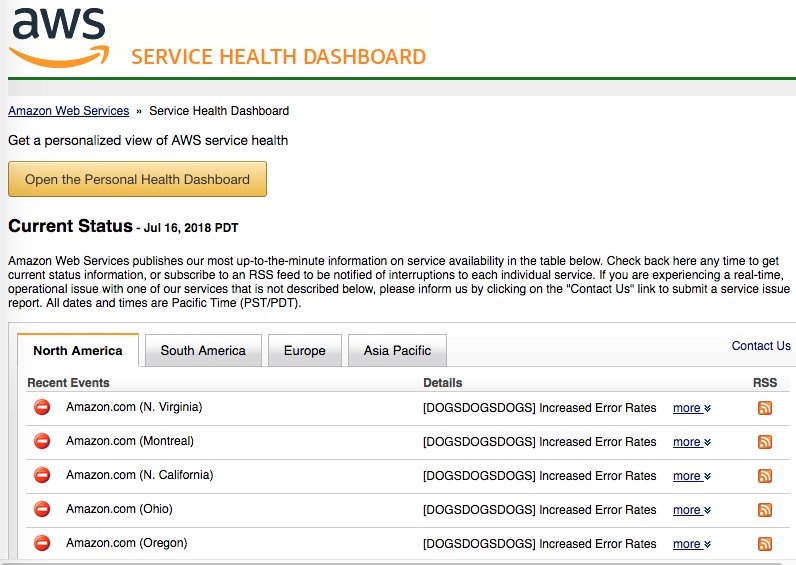Open RSS feed for Amazon.com (Ohio)
This screenshot has width=796, height=565.
765,510
